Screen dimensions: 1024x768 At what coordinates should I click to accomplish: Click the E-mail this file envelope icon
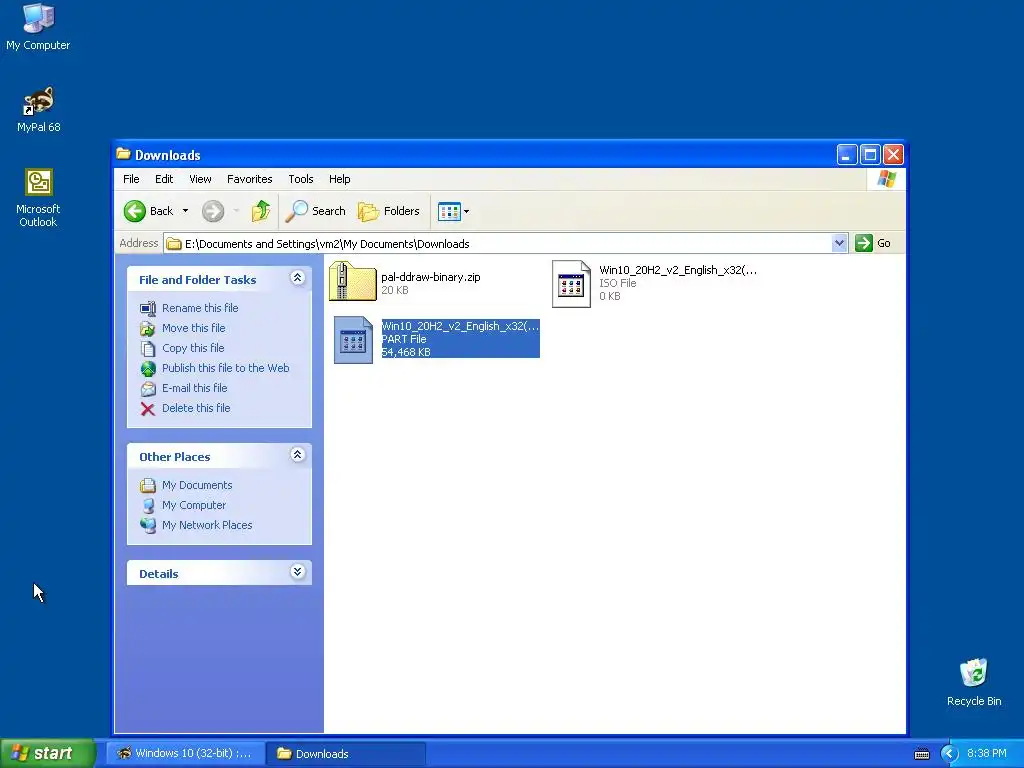pyautogui.click(x=148, y=389)
